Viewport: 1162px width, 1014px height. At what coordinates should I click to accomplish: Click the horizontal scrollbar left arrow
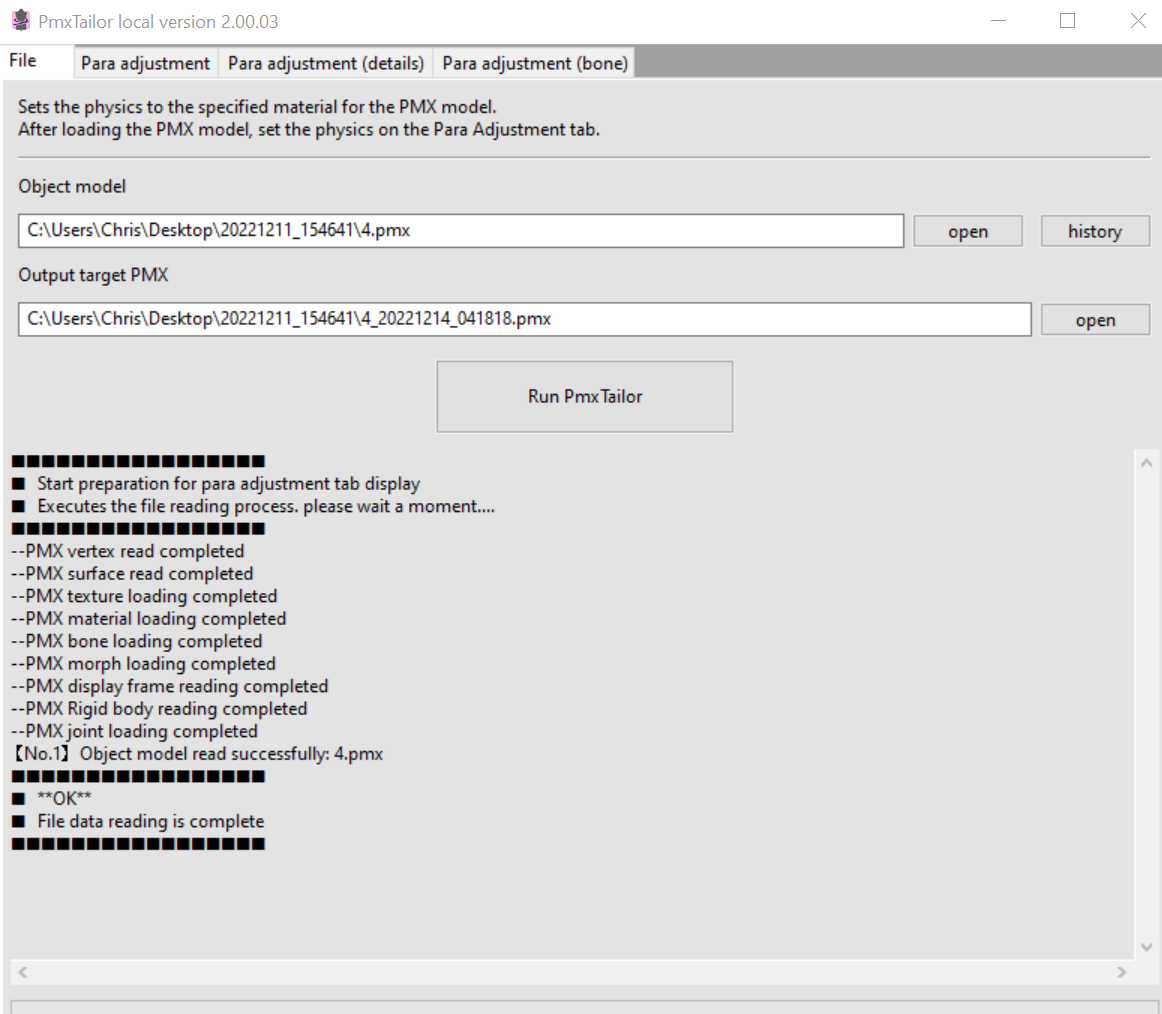click(x=22, y=971)
